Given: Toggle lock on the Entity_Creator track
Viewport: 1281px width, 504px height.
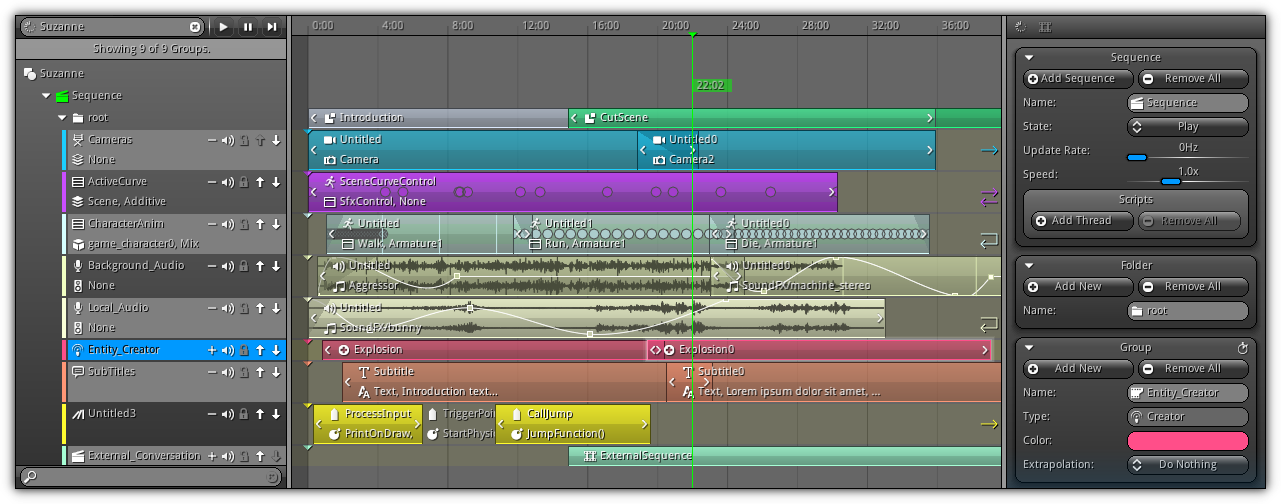Looking at the screenshot, I should tap(244, 351).
